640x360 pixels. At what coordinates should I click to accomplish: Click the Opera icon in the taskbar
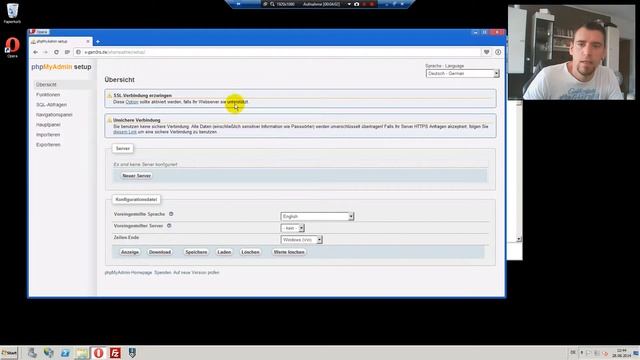tap(98, 353)
